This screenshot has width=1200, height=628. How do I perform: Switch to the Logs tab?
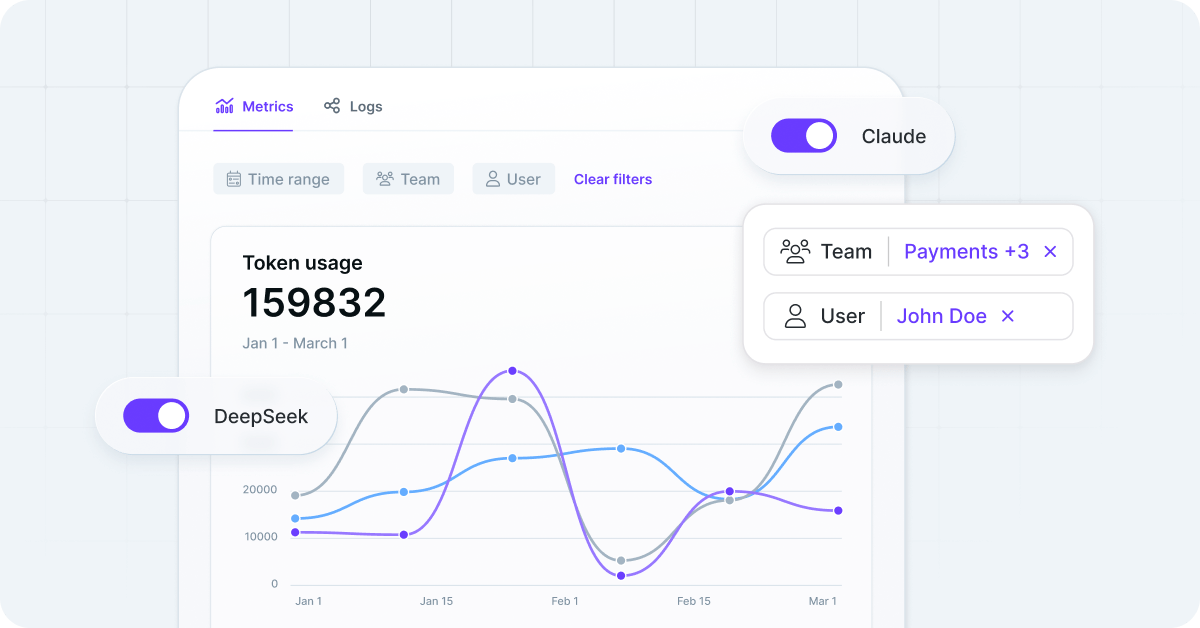[352, 105]
